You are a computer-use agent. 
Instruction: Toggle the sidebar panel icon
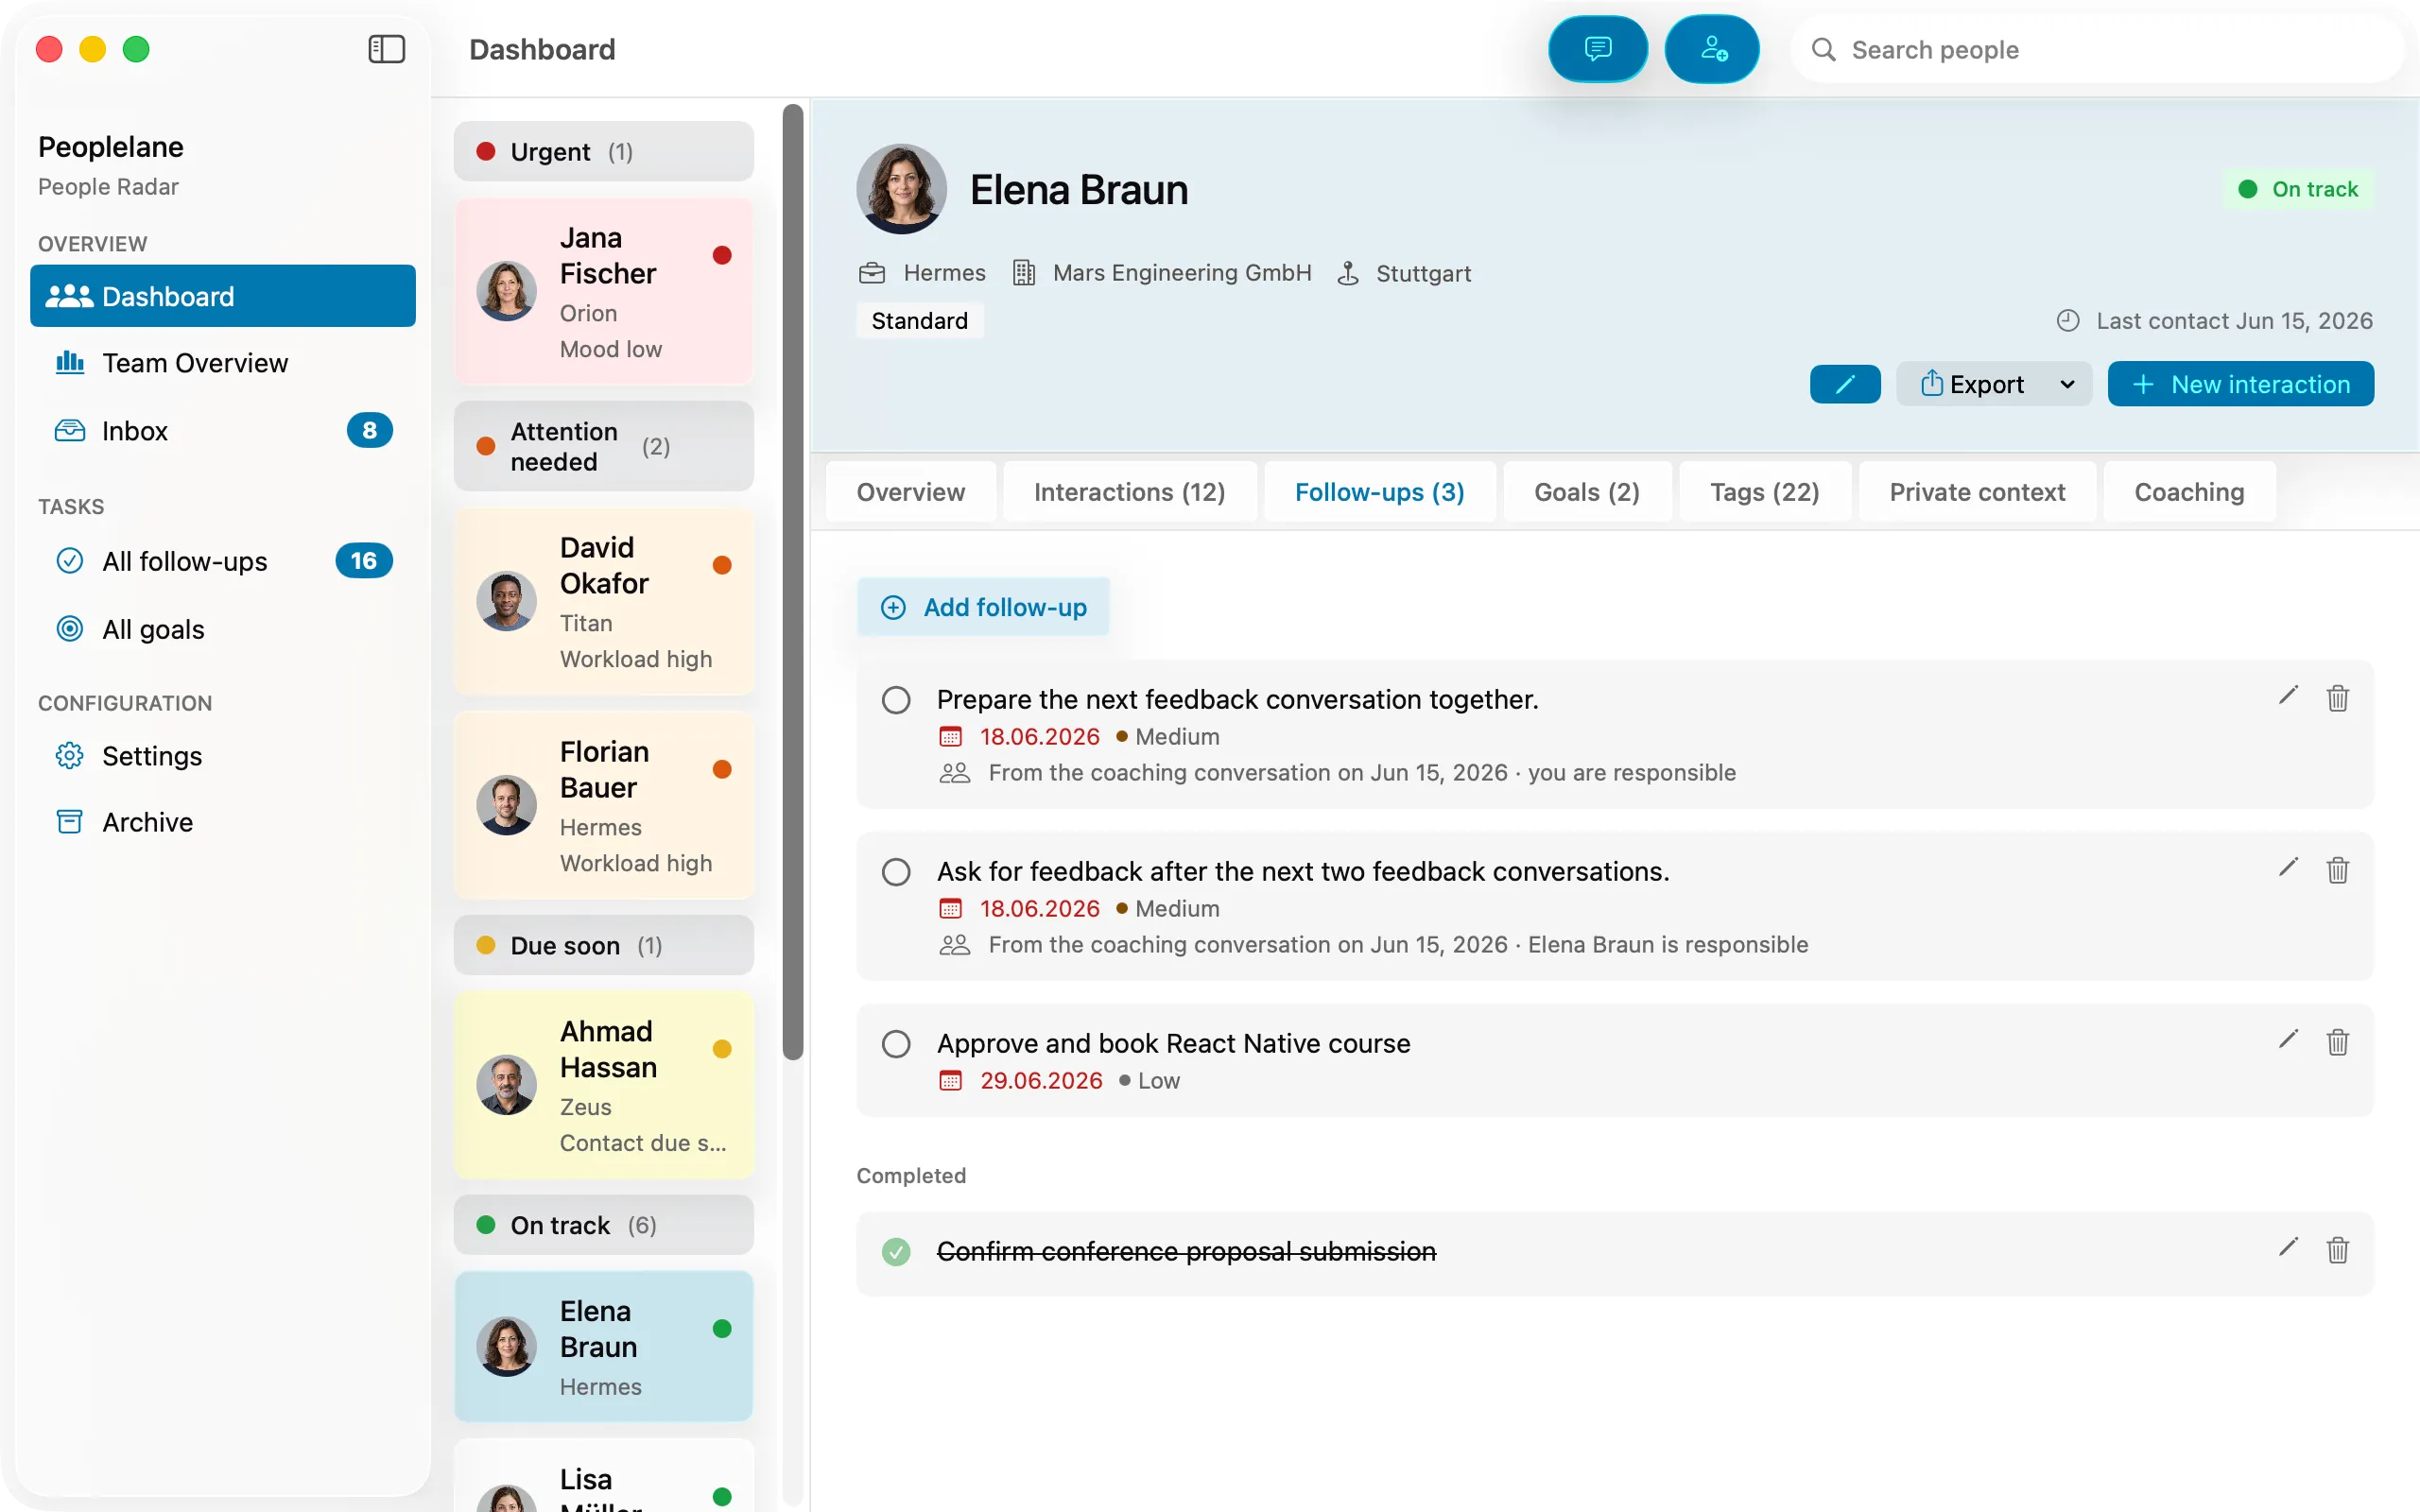[386, 49]
